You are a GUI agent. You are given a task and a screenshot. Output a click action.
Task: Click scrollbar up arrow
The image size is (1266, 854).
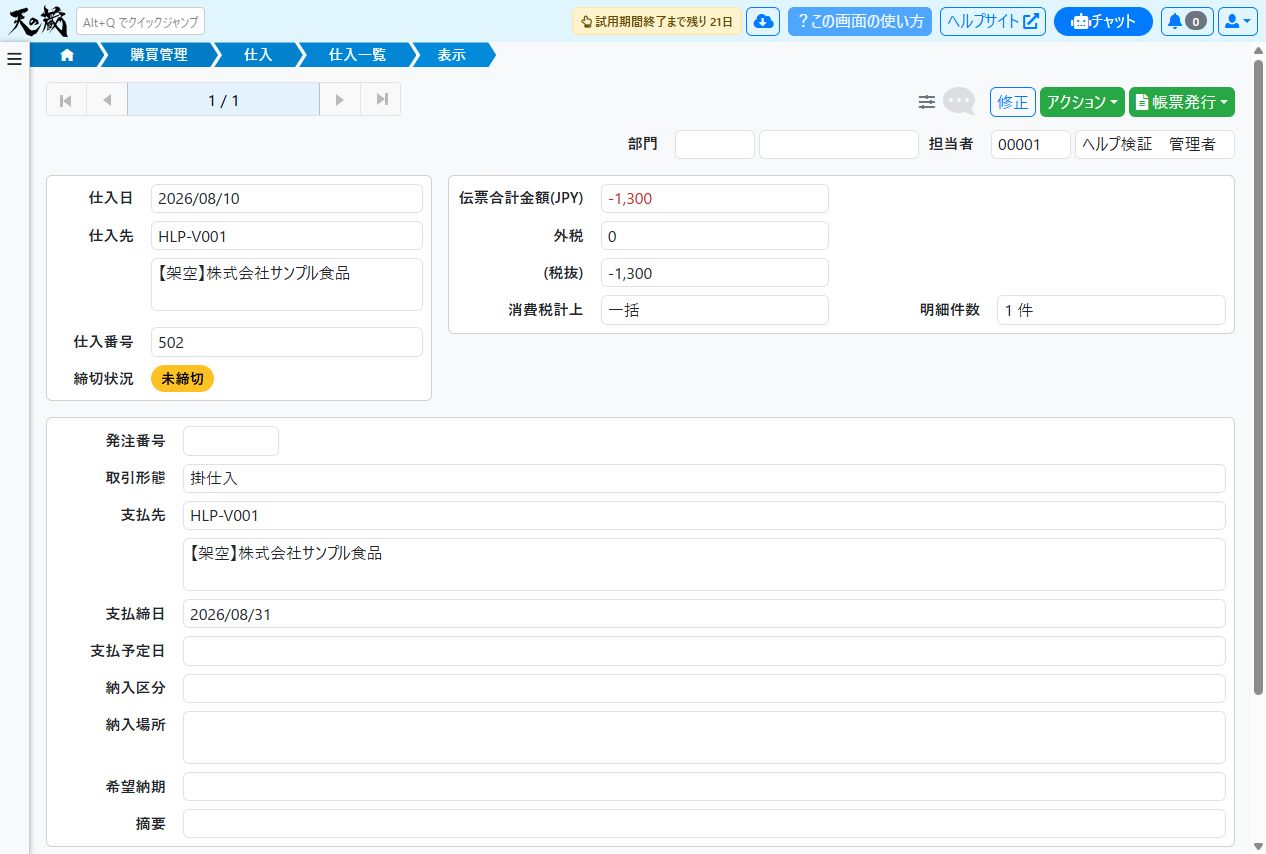(1258, 49)
